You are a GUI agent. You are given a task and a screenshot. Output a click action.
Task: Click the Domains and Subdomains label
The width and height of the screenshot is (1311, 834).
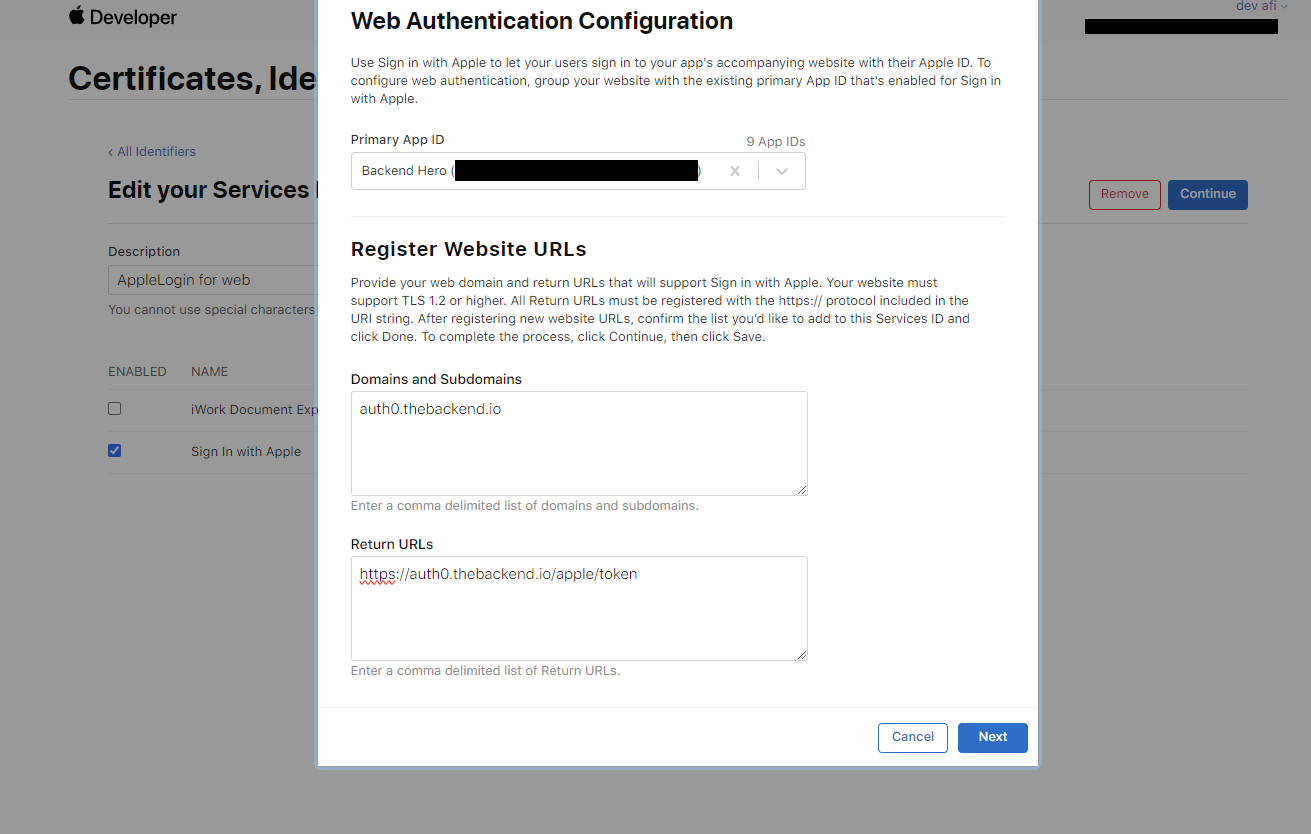coord(436,380)
